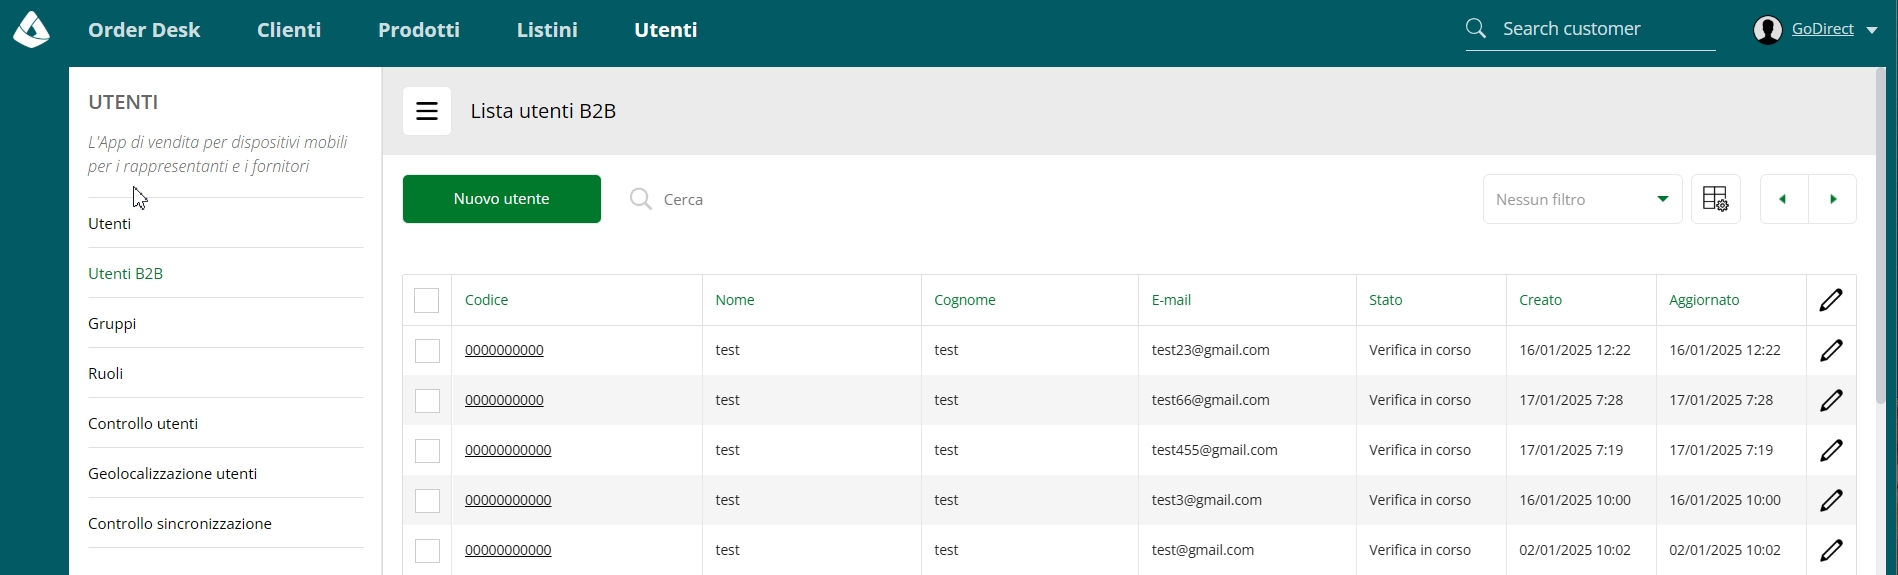Edit user test66@gmail.com with pencil icon
Image resolution: width=1898 pixels, height=575 pixels.
click(1831, 400)
